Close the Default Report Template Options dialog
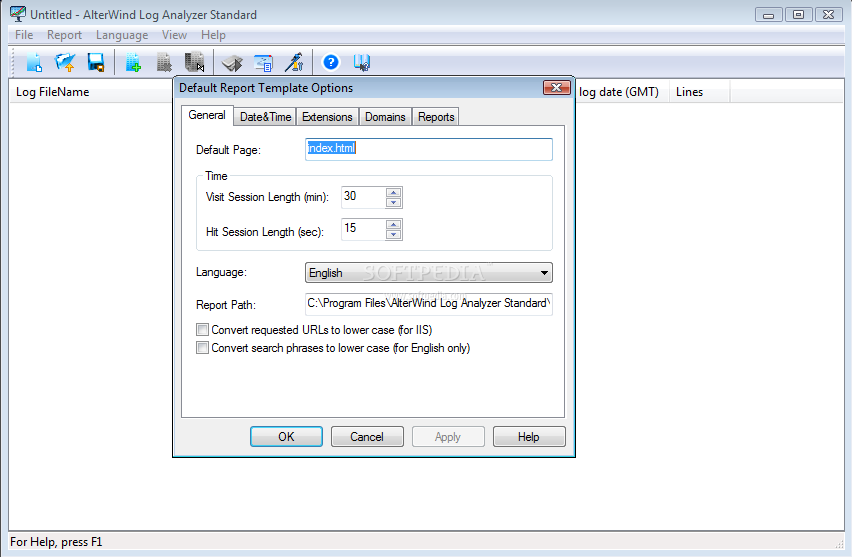Viewport: 852px width, 557px height. click(x=556, y=87)
